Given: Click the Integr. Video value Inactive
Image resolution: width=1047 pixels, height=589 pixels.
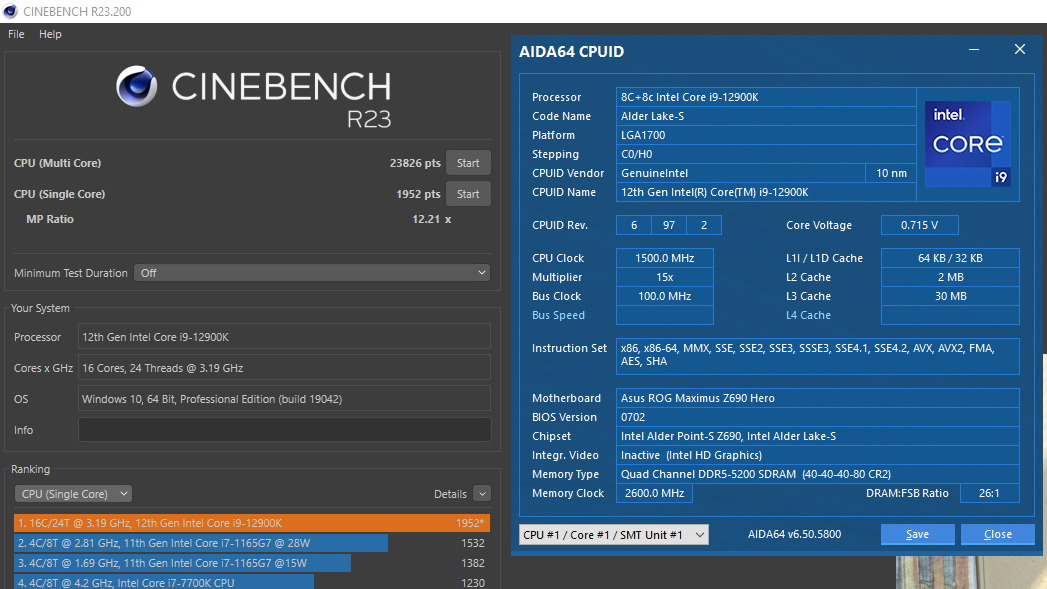Looking at the screenshot, I should click(817, 455).
